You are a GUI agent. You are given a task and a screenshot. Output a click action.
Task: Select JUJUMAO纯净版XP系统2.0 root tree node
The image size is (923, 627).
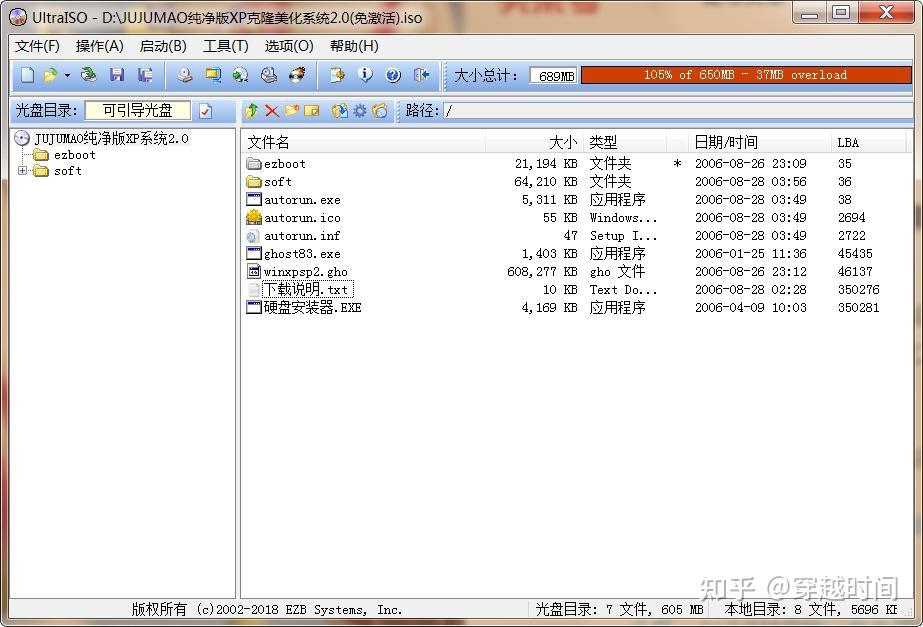pos(111,139)
